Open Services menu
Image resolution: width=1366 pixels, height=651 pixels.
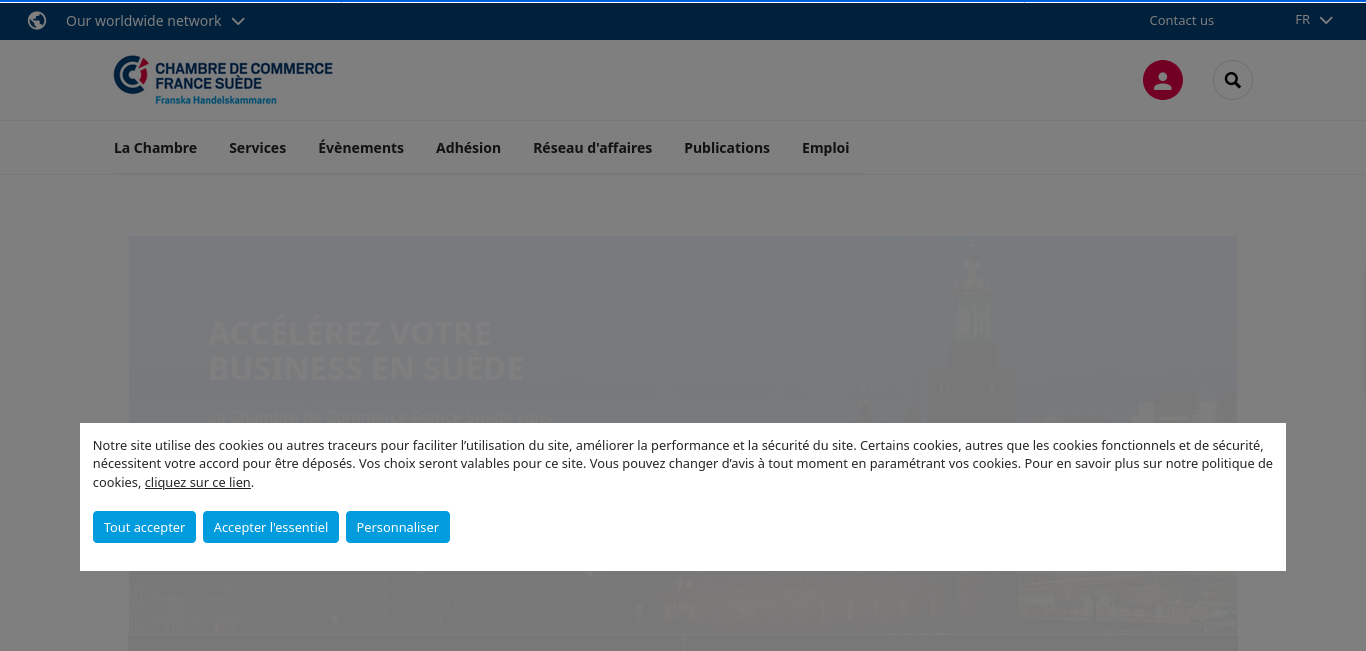[x=257, y=148]
